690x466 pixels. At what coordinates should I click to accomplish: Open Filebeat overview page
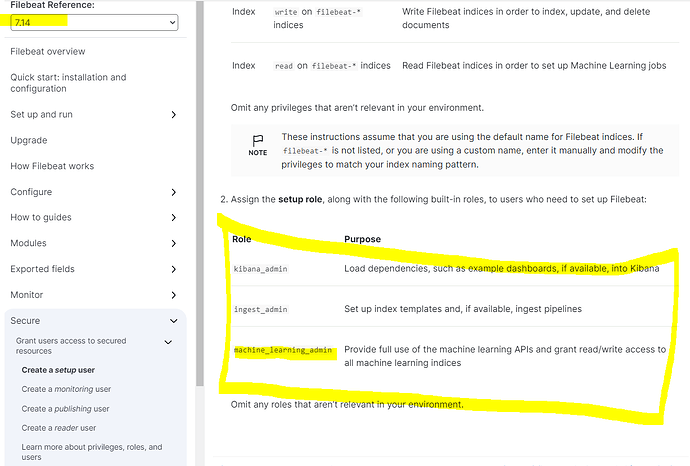click(48, 51)
